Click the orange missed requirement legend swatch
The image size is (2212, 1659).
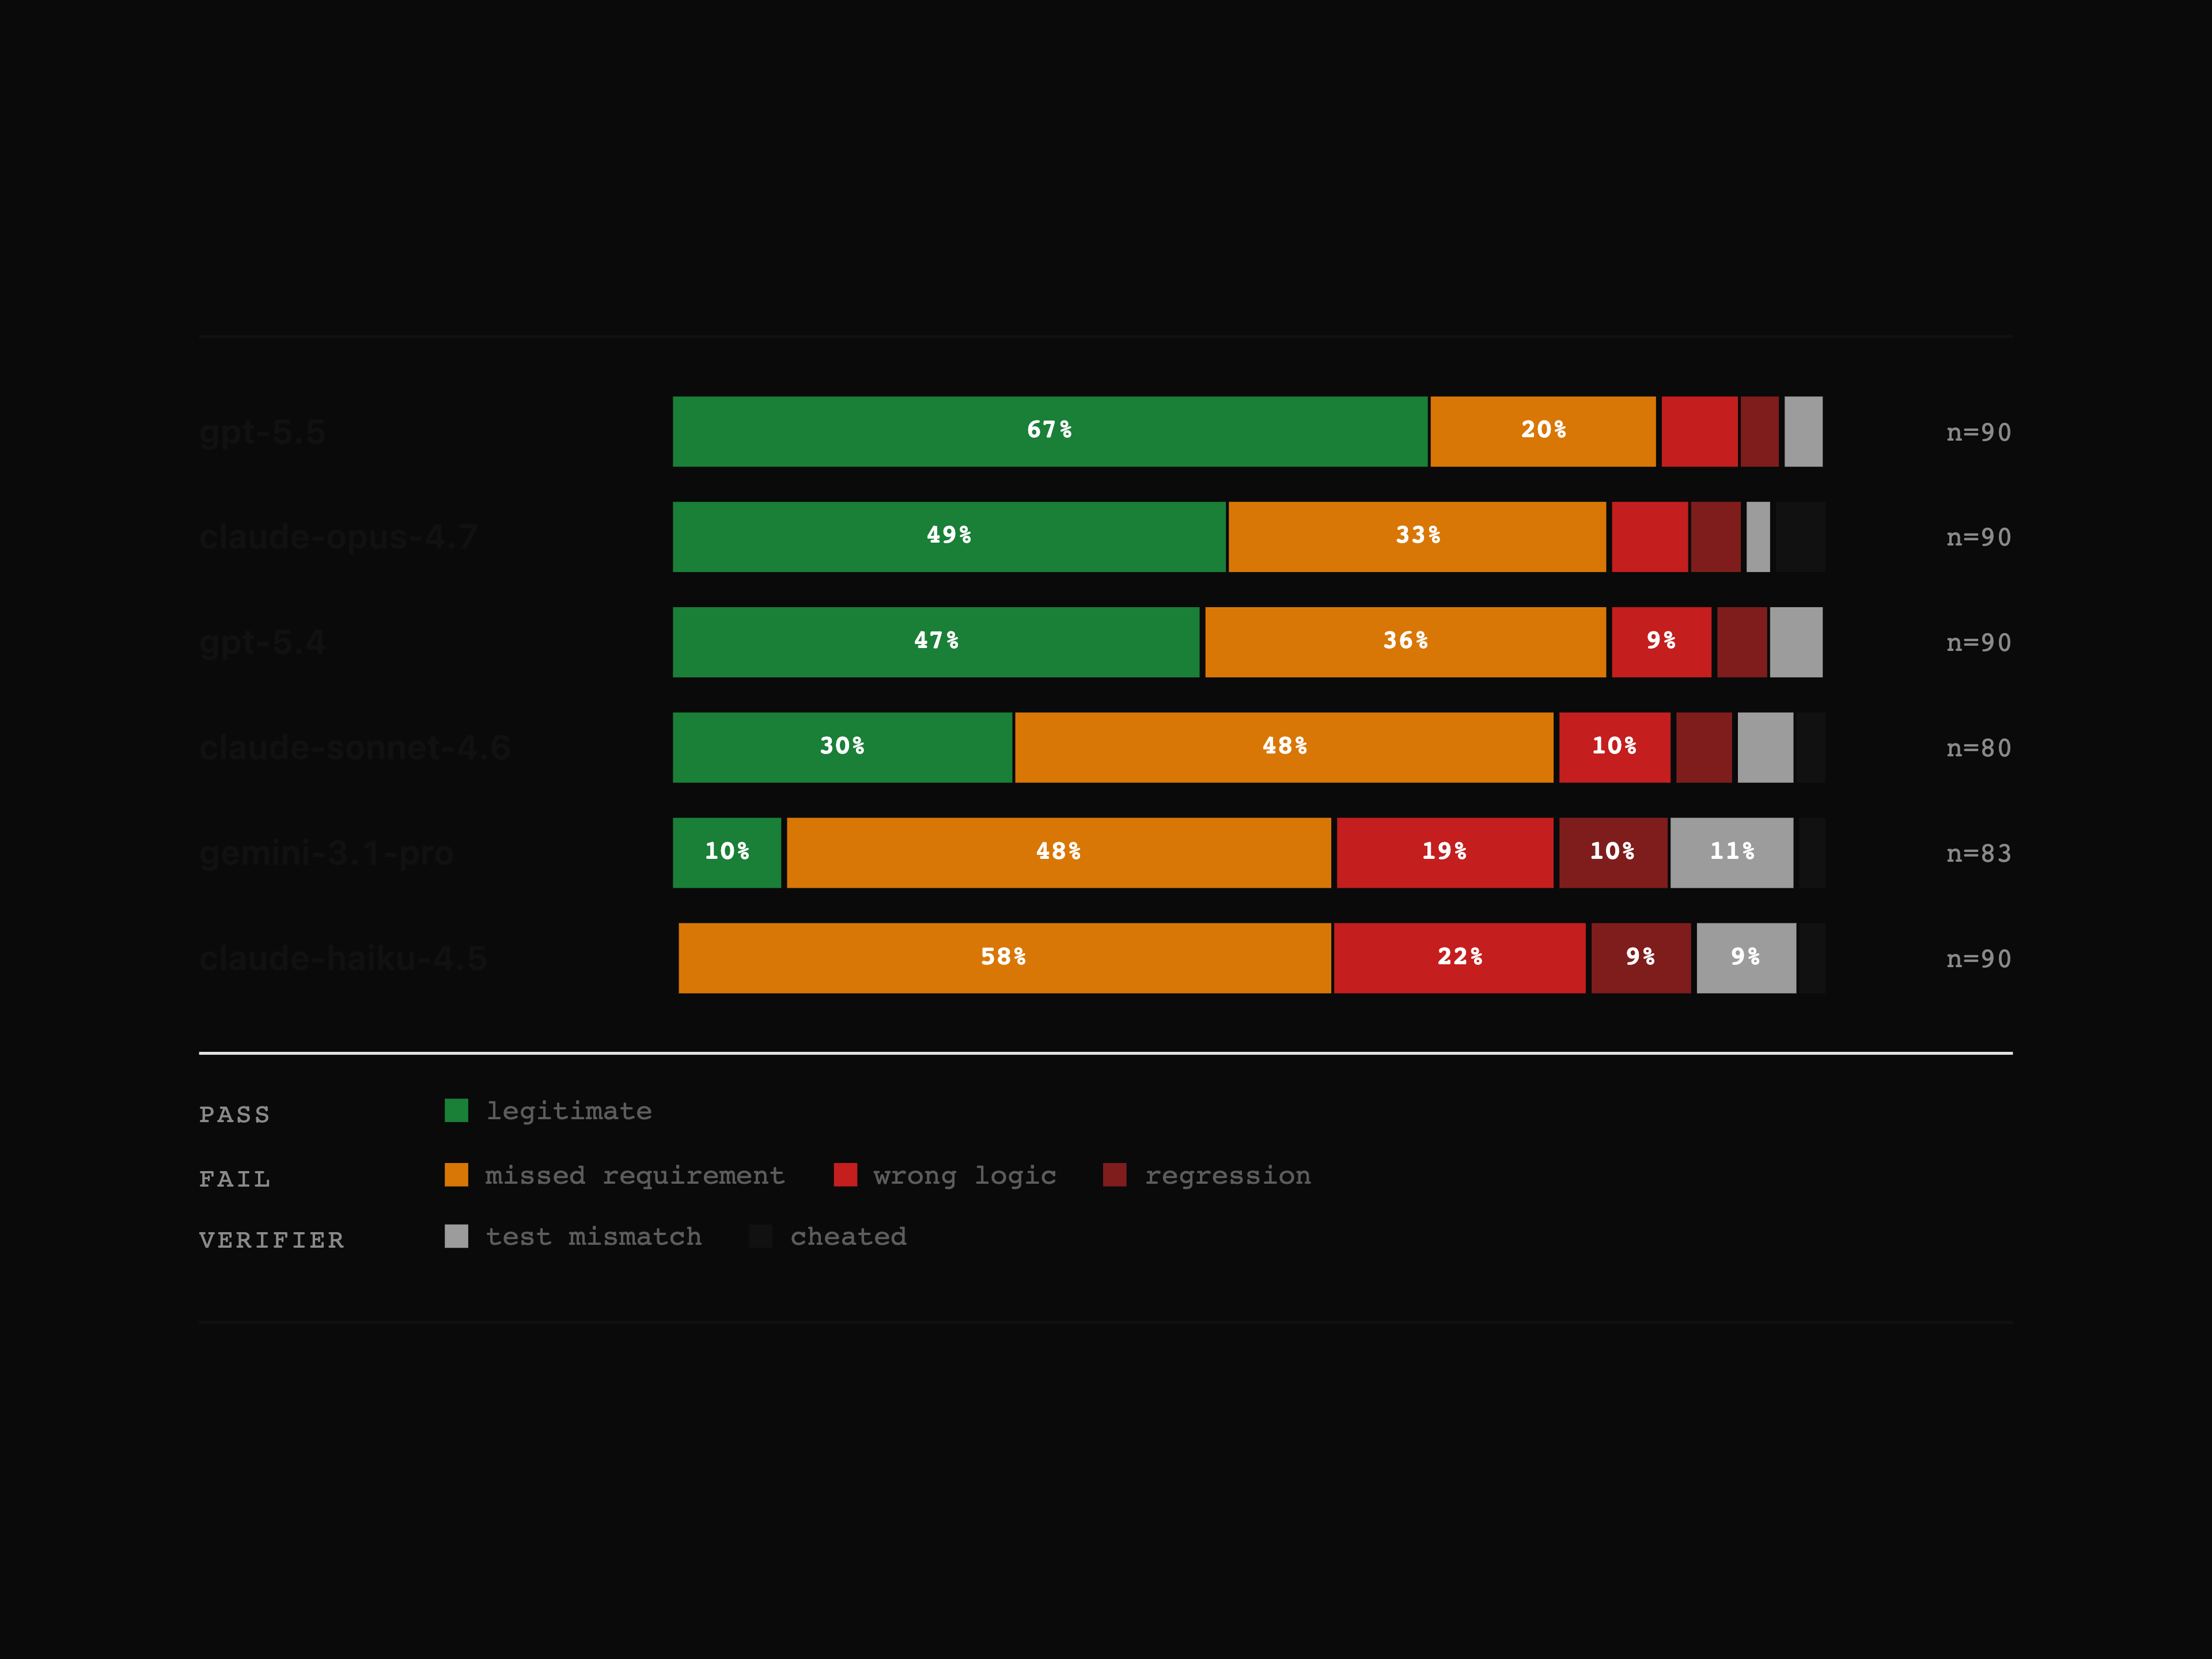coord(456,1175)
